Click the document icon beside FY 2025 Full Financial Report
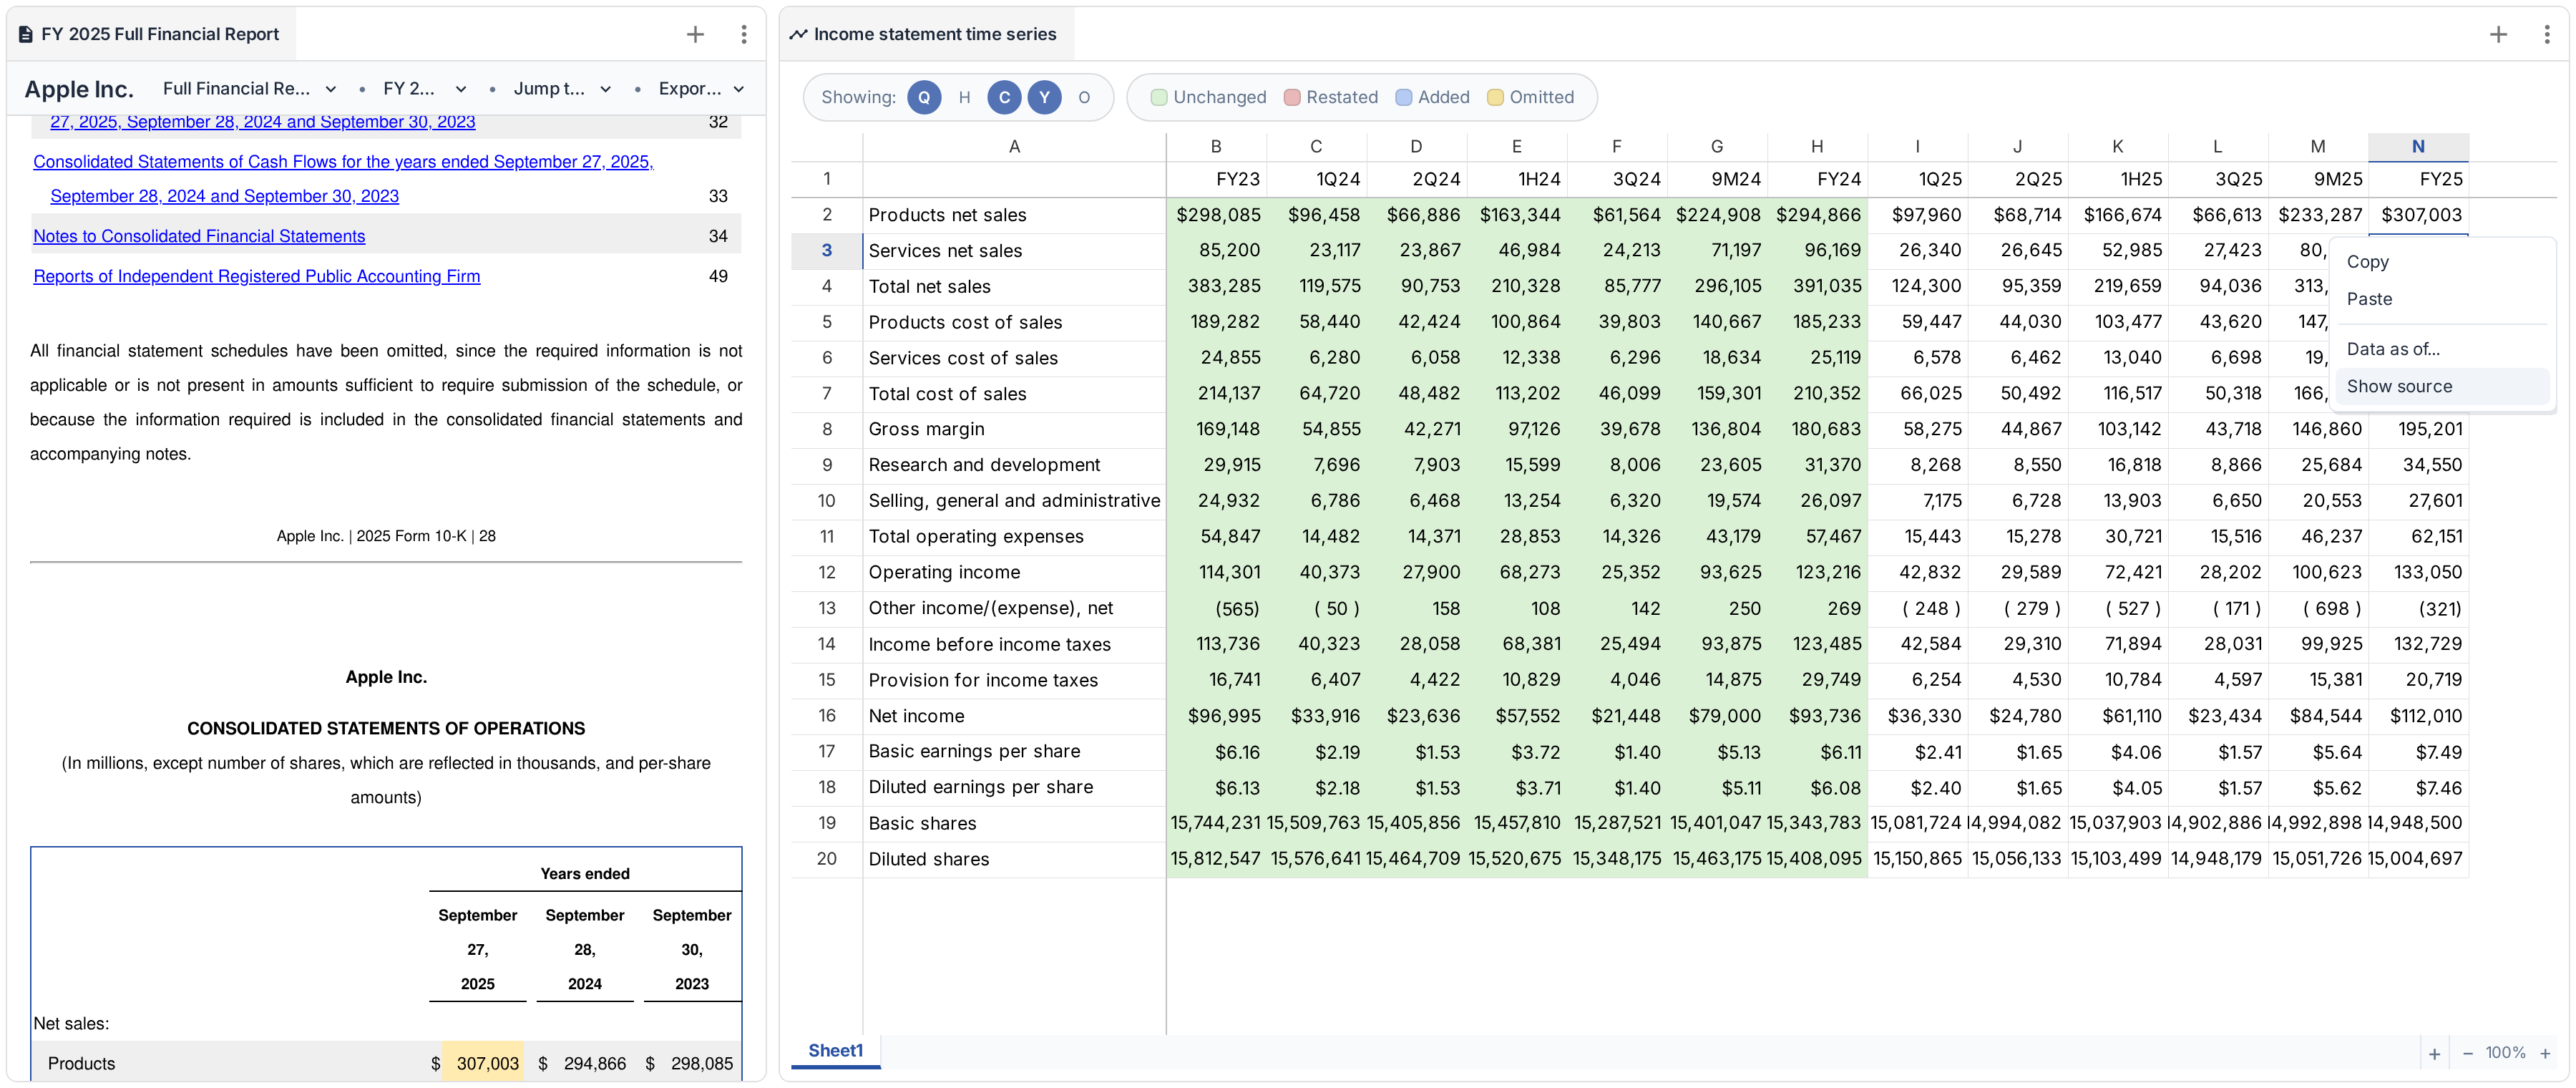This screenshot has height=1088, width=2576. [x=26, y=34]
